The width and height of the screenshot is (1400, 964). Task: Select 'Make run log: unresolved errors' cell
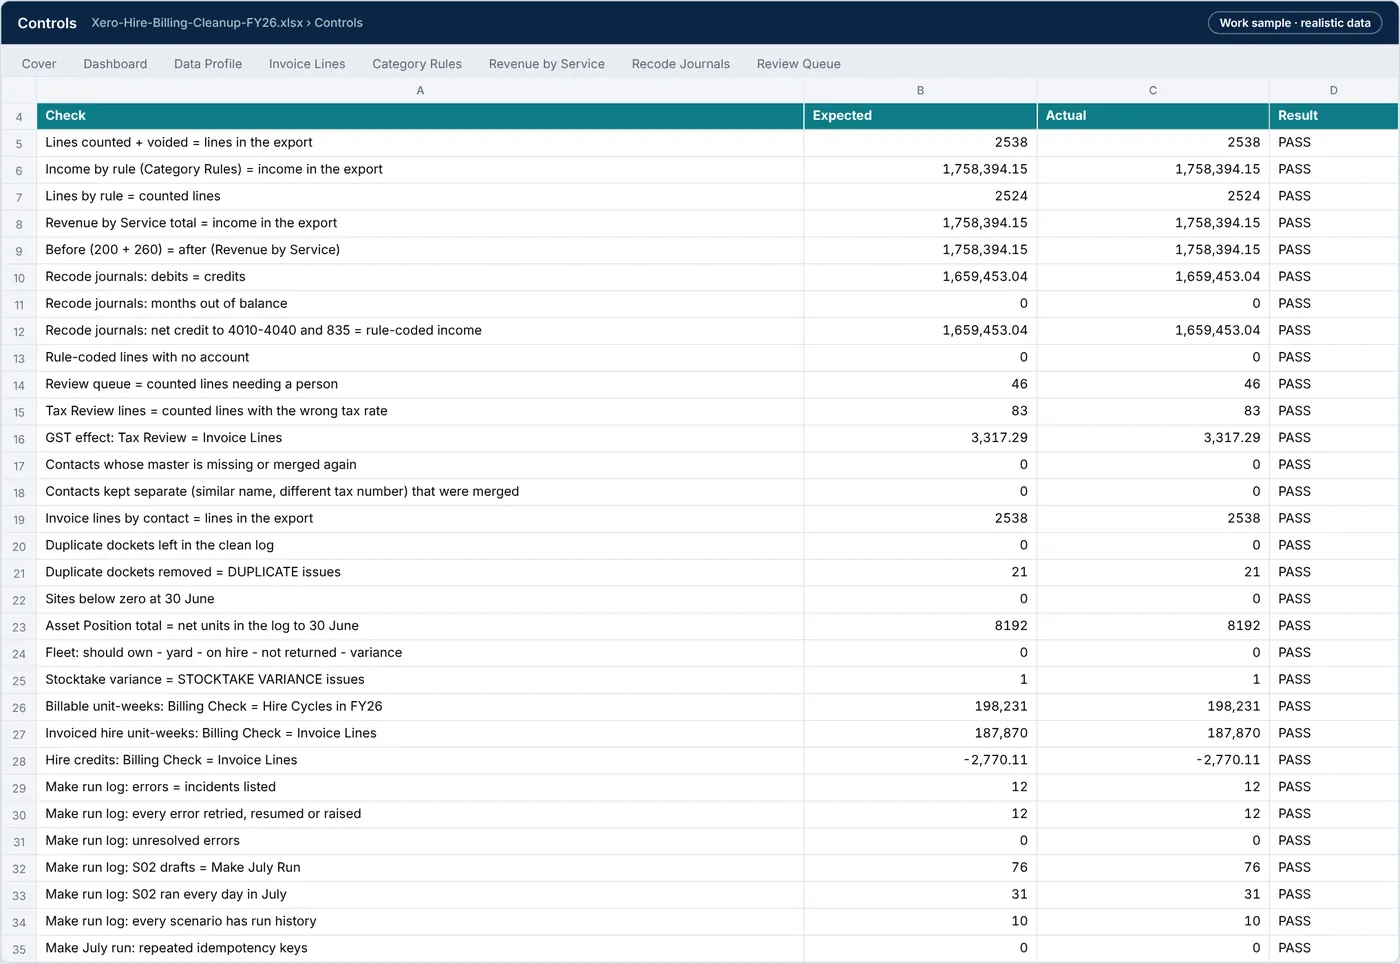click(x=420, y=841)
